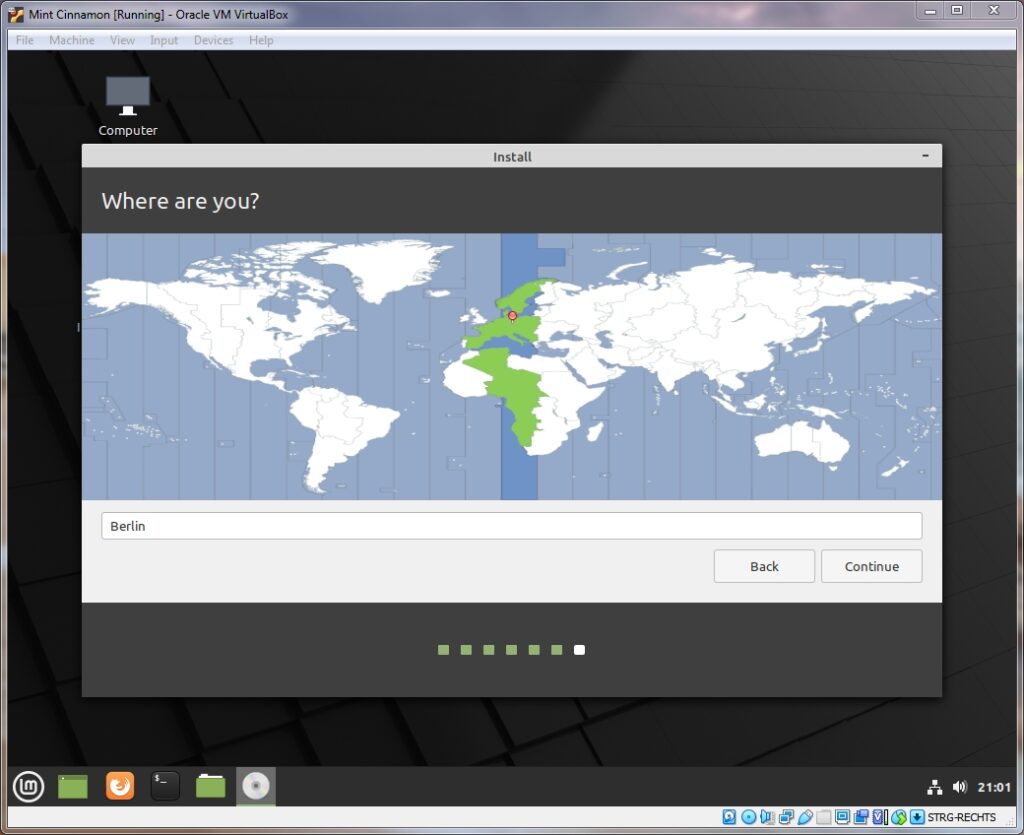The image size is (1024, 835).
Task: Click the Back button
Action: click(764, 566)
